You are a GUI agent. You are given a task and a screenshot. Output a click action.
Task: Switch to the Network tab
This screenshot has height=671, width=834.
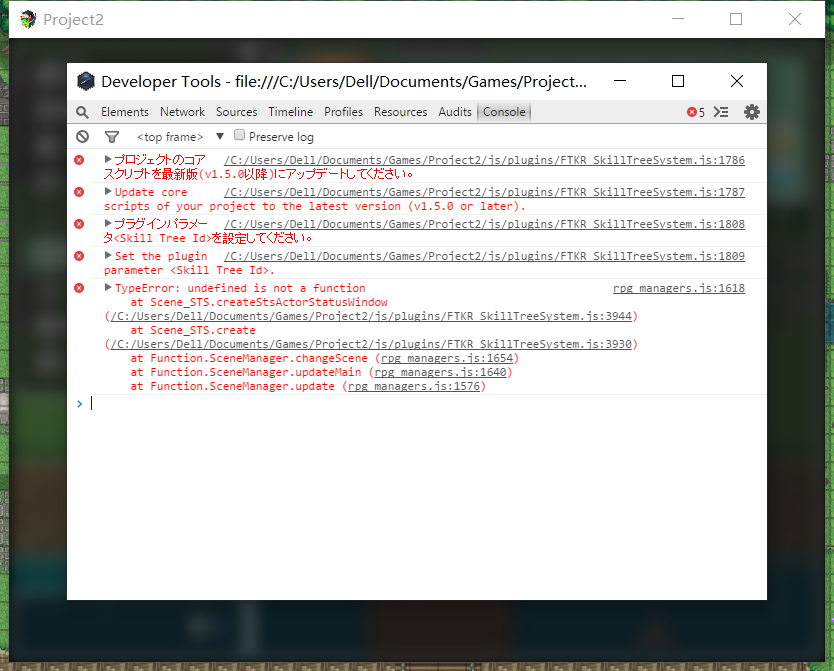click(x=182, y=112)
